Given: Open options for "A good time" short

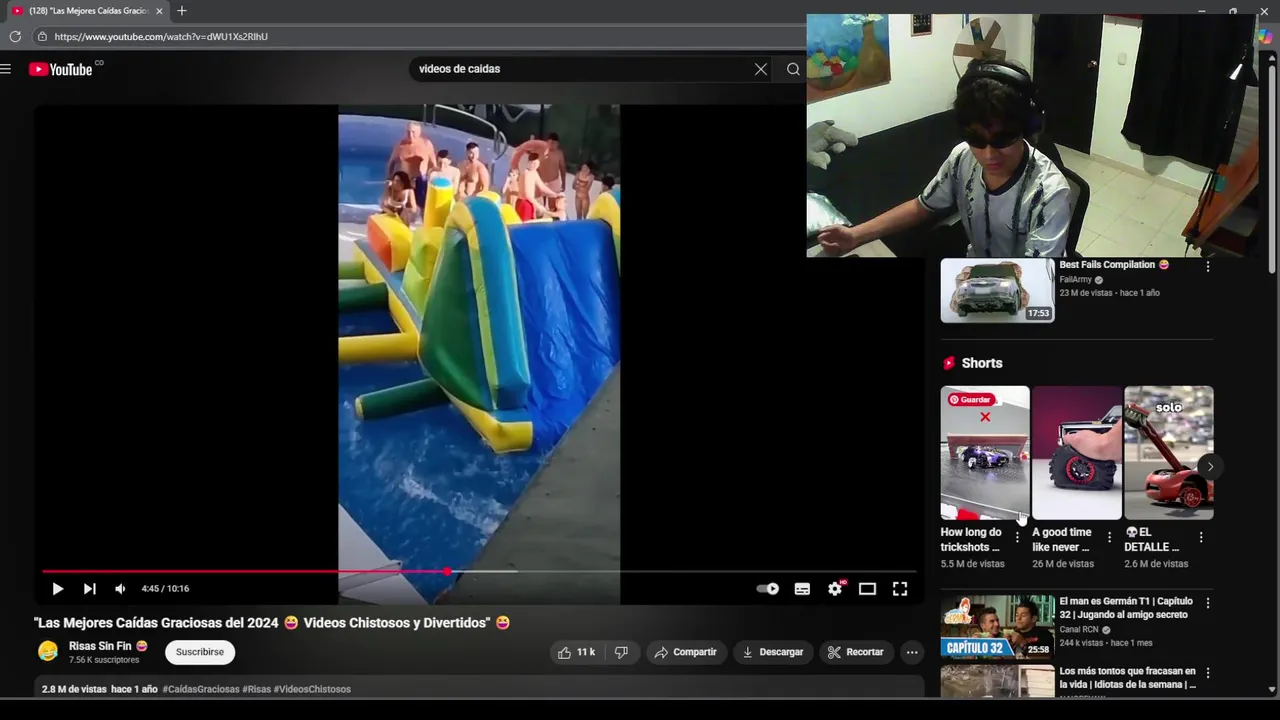Looking at the screenshot, I should coord(1109,538).
